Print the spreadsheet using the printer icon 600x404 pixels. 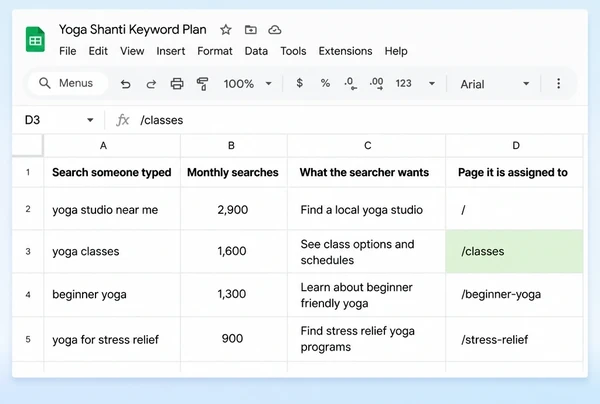pos(177,83)
